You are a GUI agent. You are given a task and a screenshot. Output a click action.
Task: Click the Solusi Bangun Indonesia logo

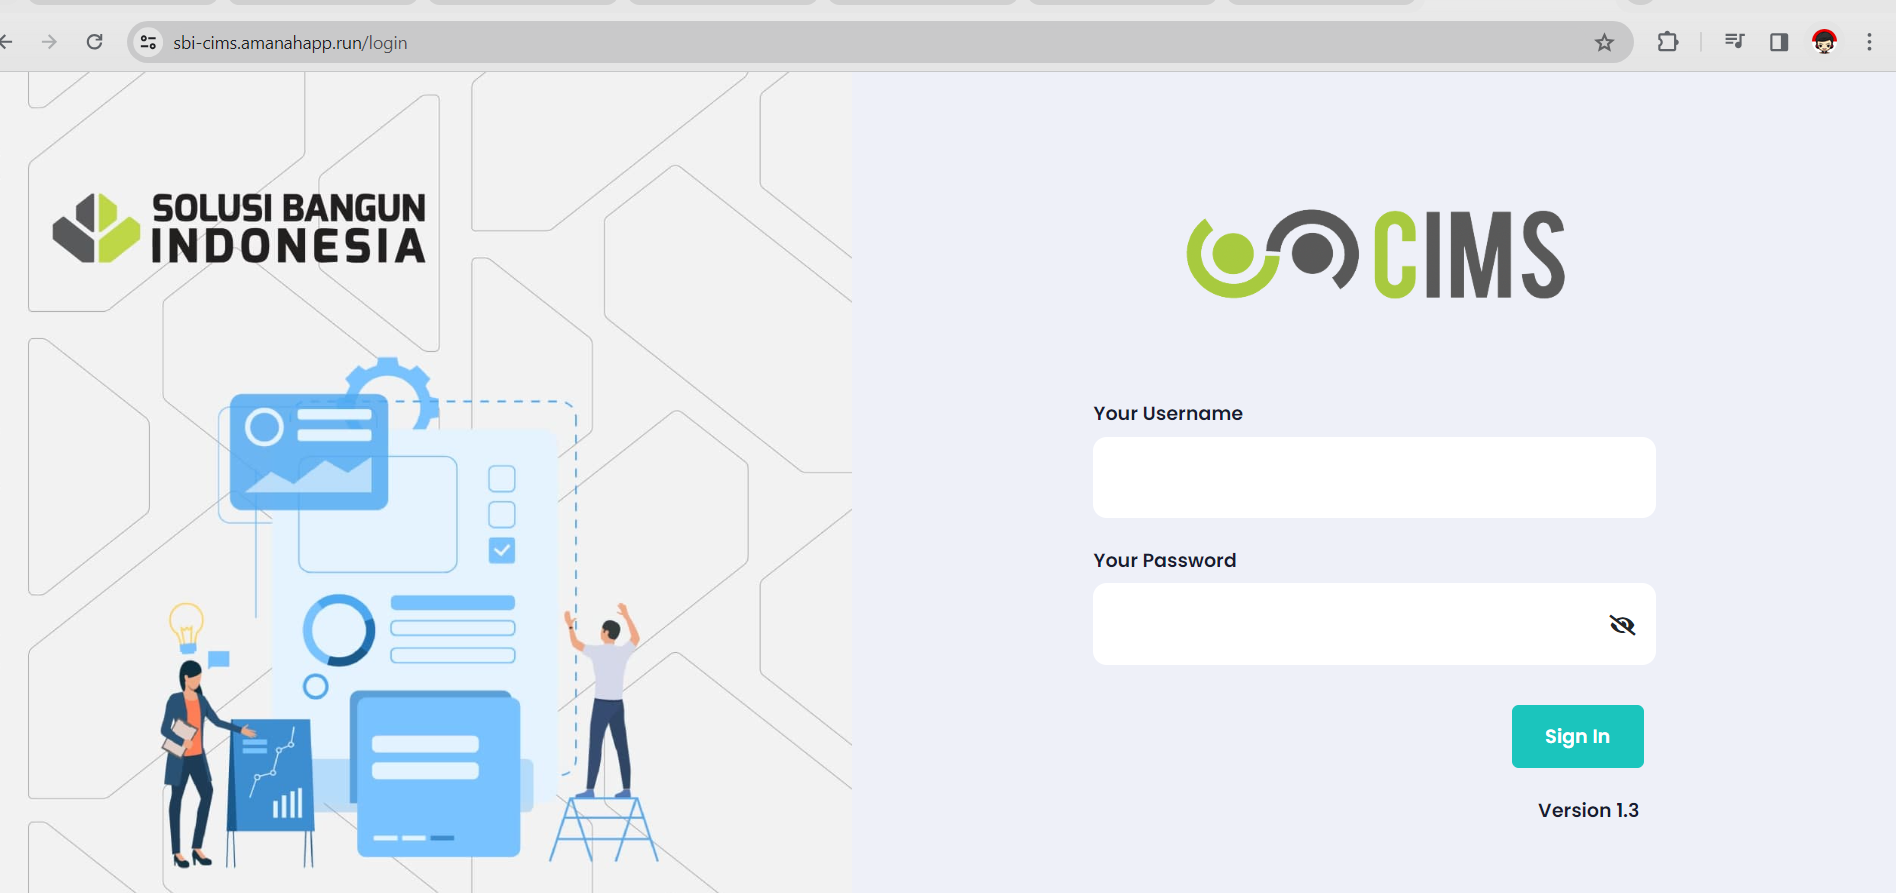[x=239, y=228]
